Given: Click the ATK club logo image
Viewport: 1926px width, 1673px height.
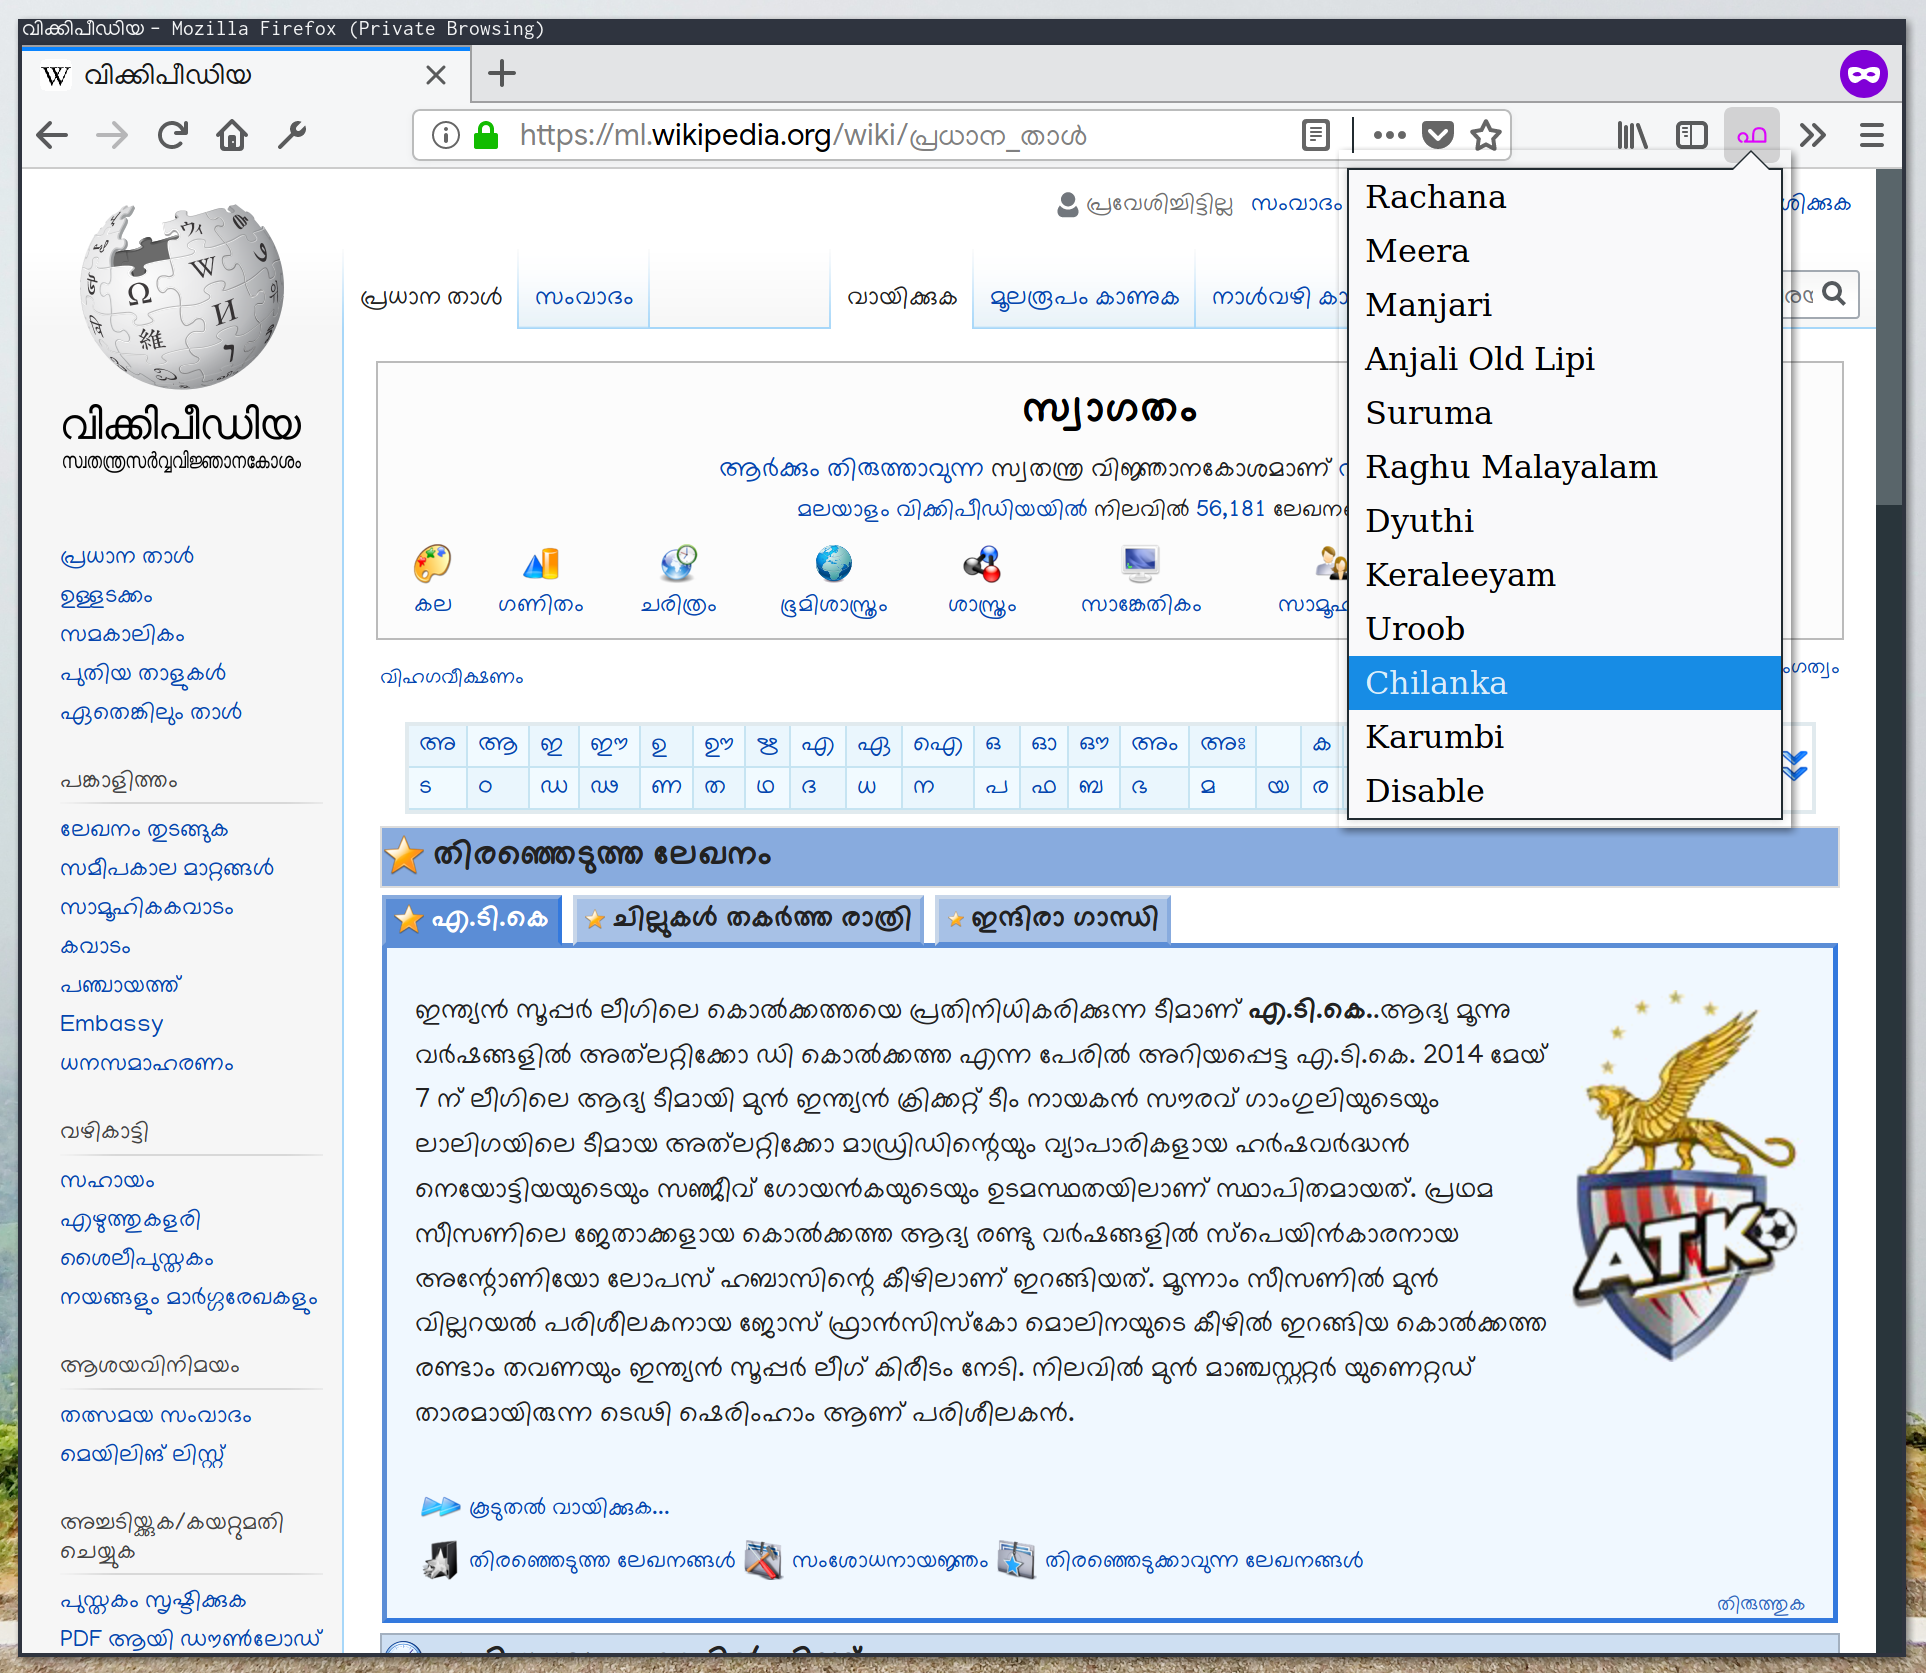Looking at the screenshot, I should [1686, 1176].
